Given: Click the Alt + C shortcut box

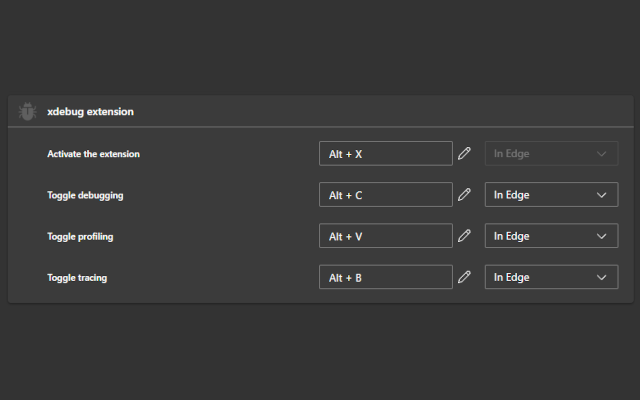Looking at the screenshot, I should pos(385,195).
